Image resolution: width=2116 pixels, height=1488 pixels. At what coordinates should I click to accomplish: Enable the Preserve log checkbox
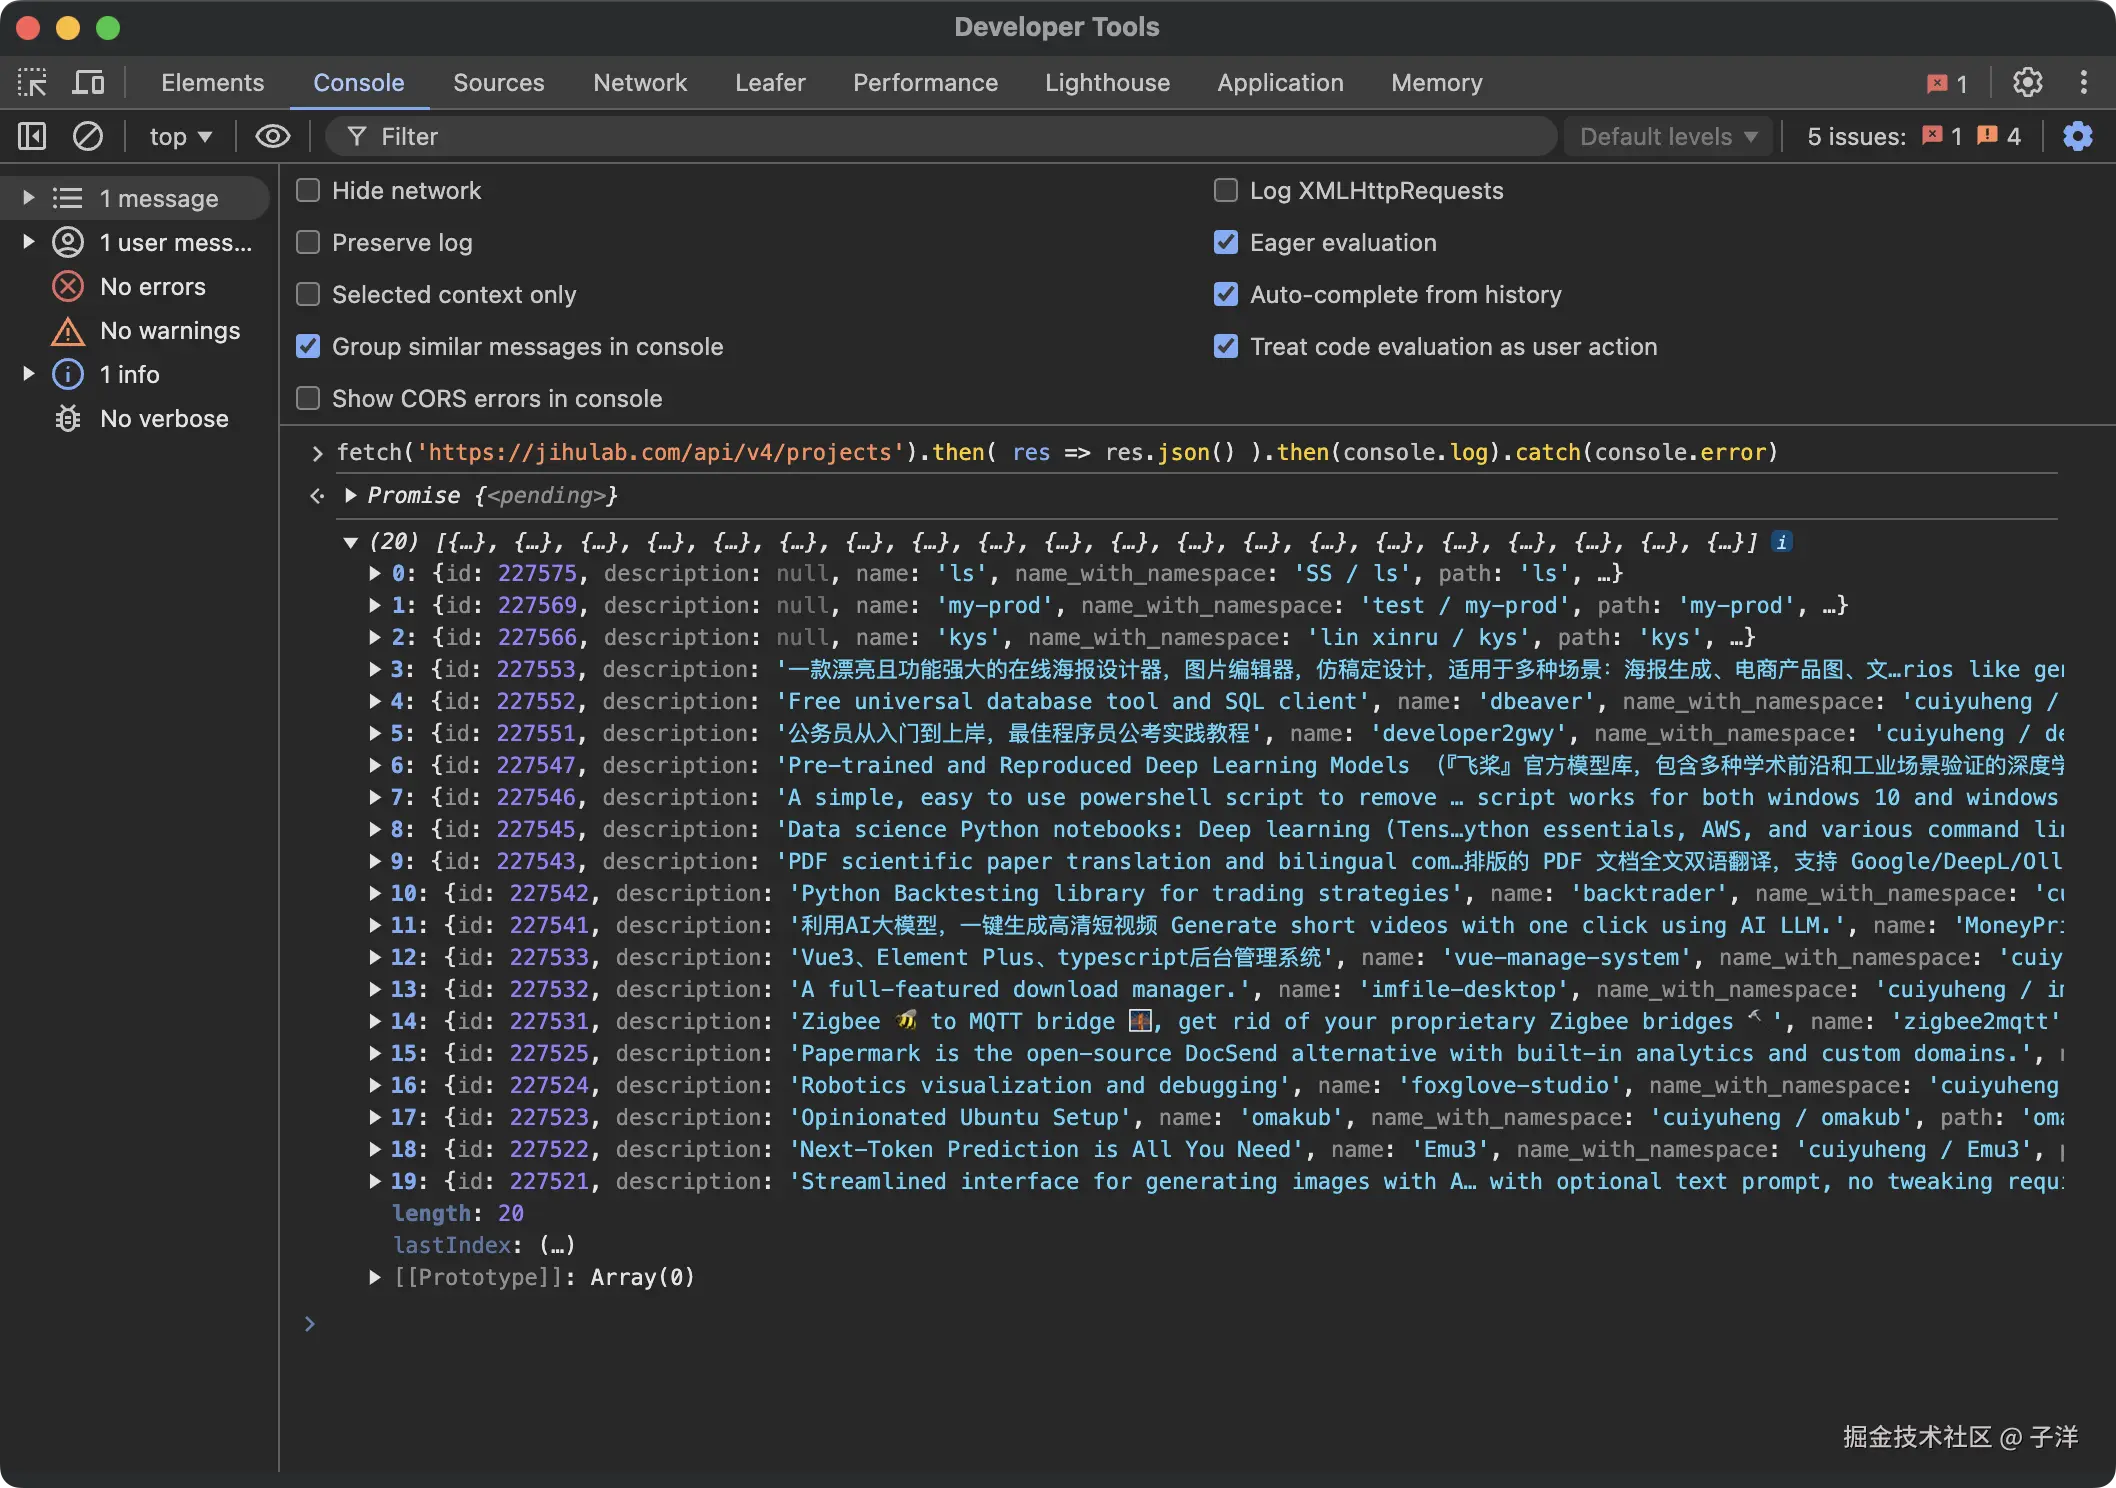pos(308,243)
